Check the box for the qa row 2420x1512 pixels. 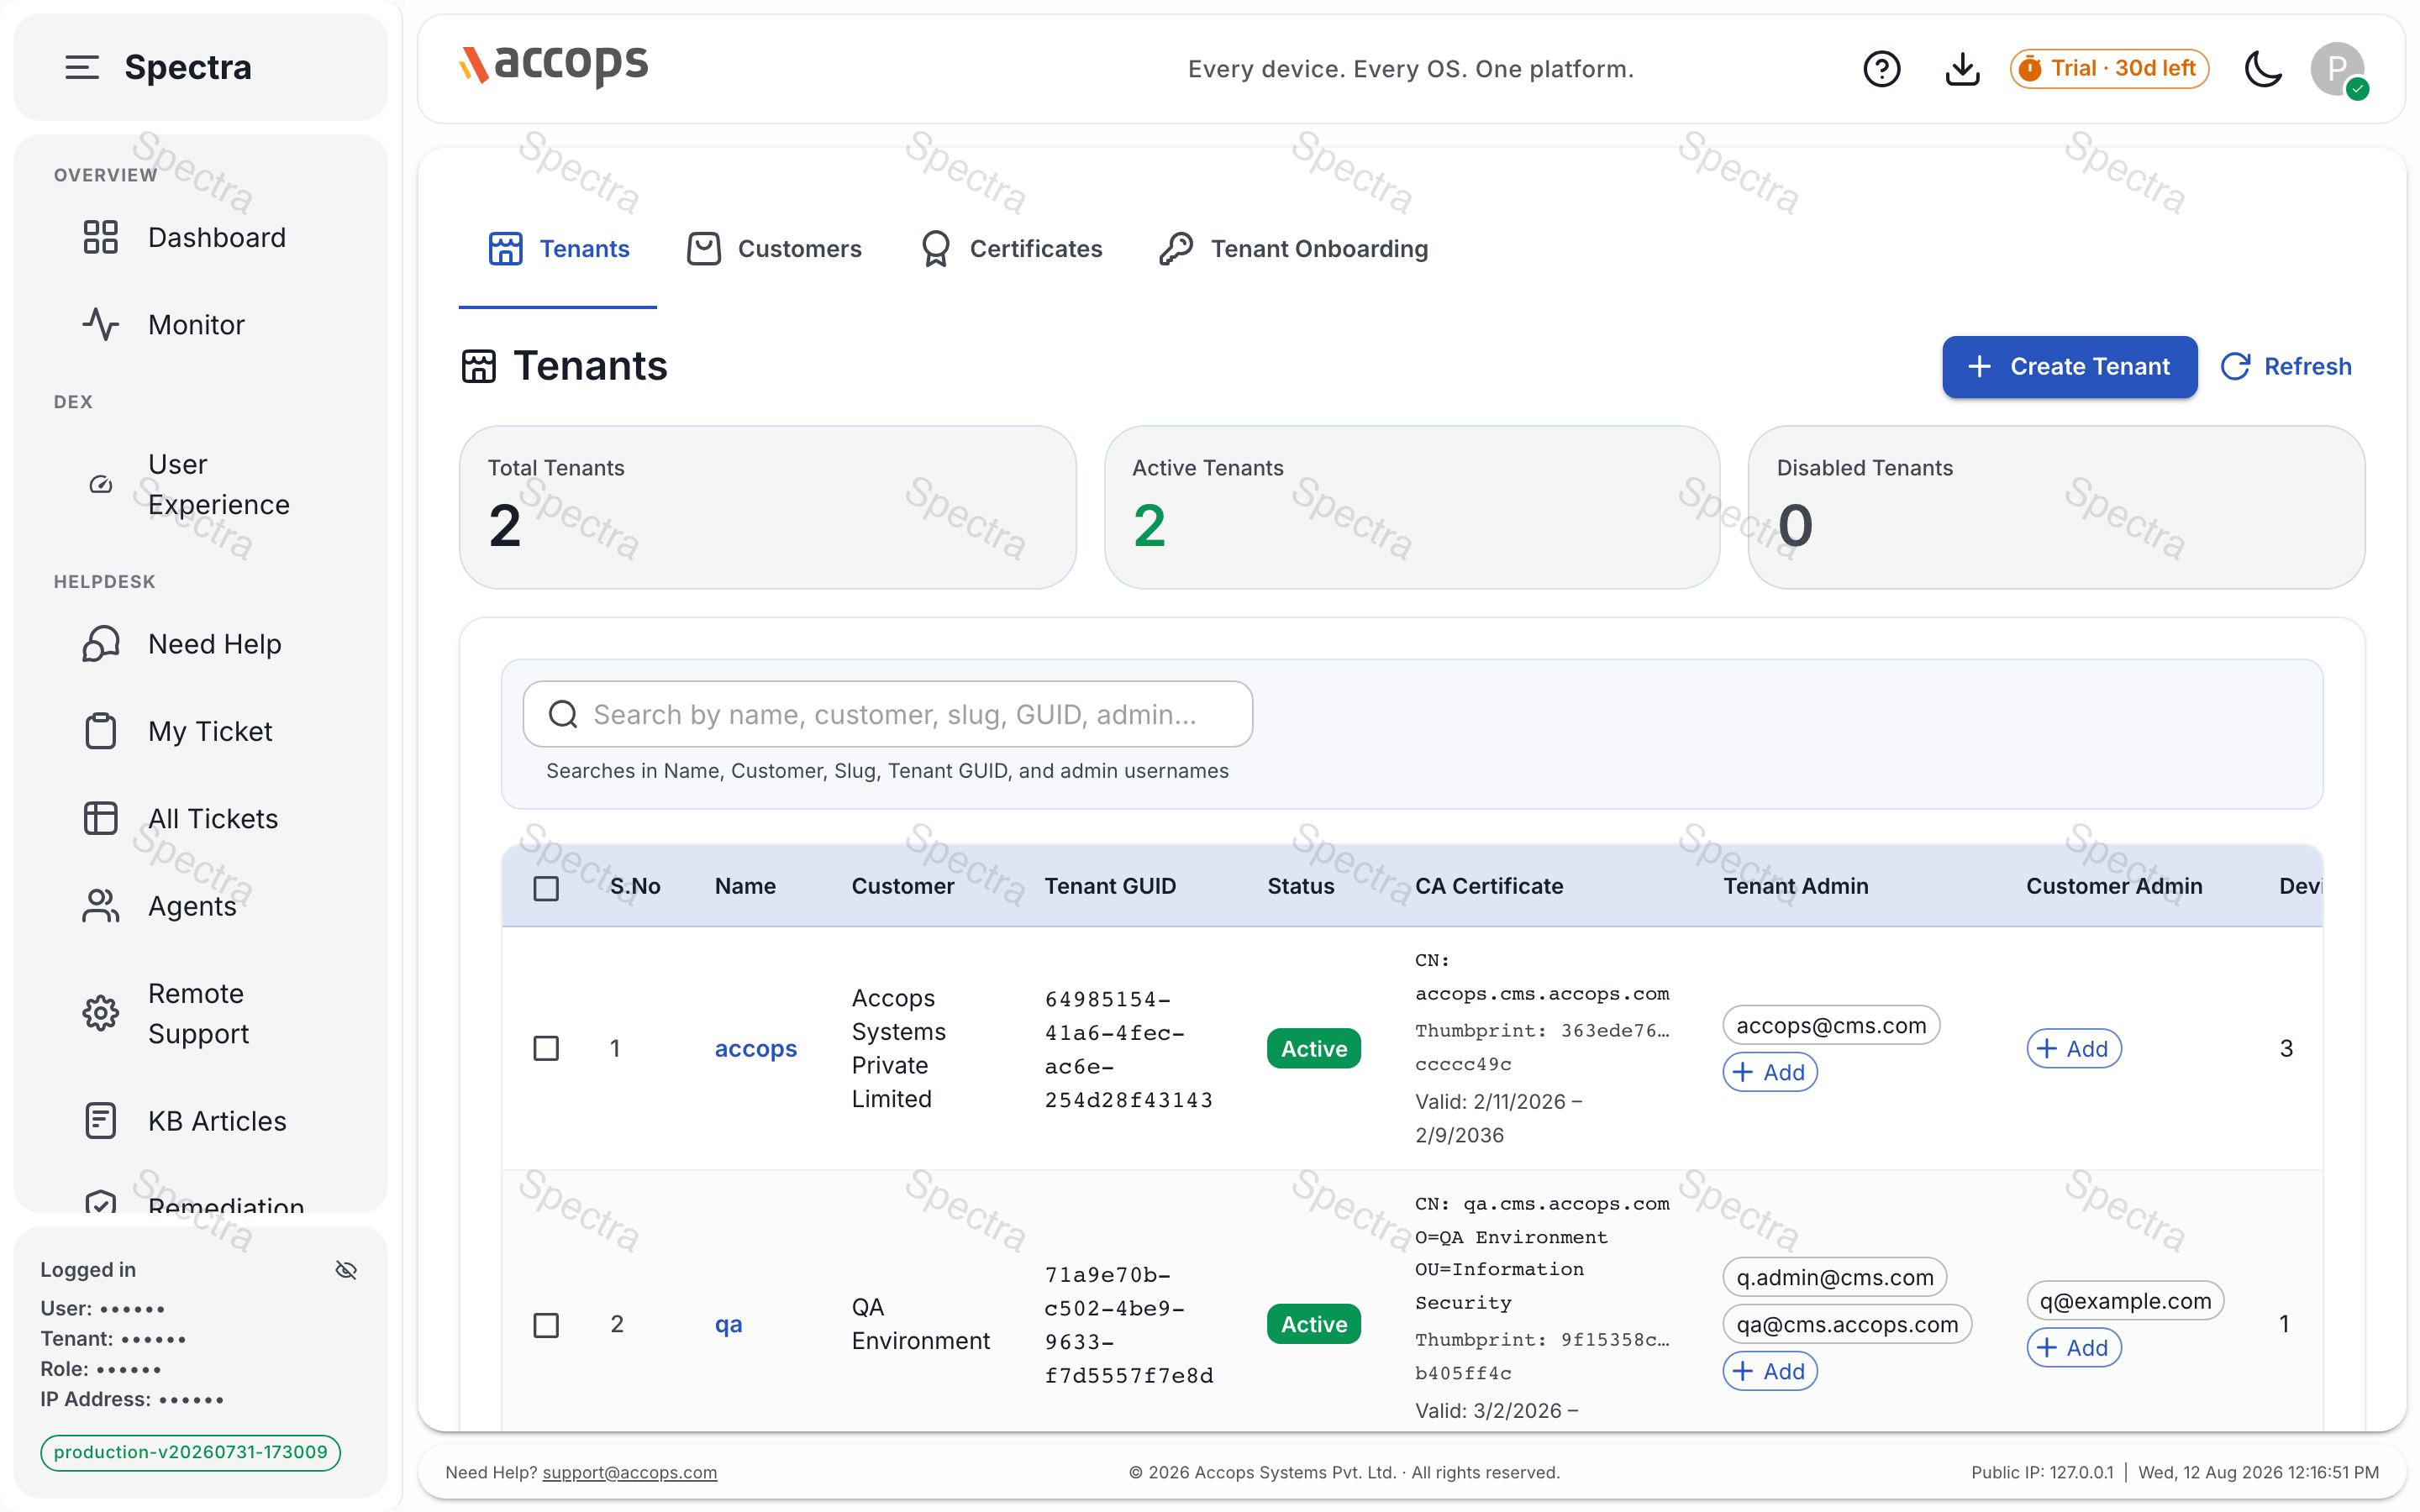coord(546,1325)
